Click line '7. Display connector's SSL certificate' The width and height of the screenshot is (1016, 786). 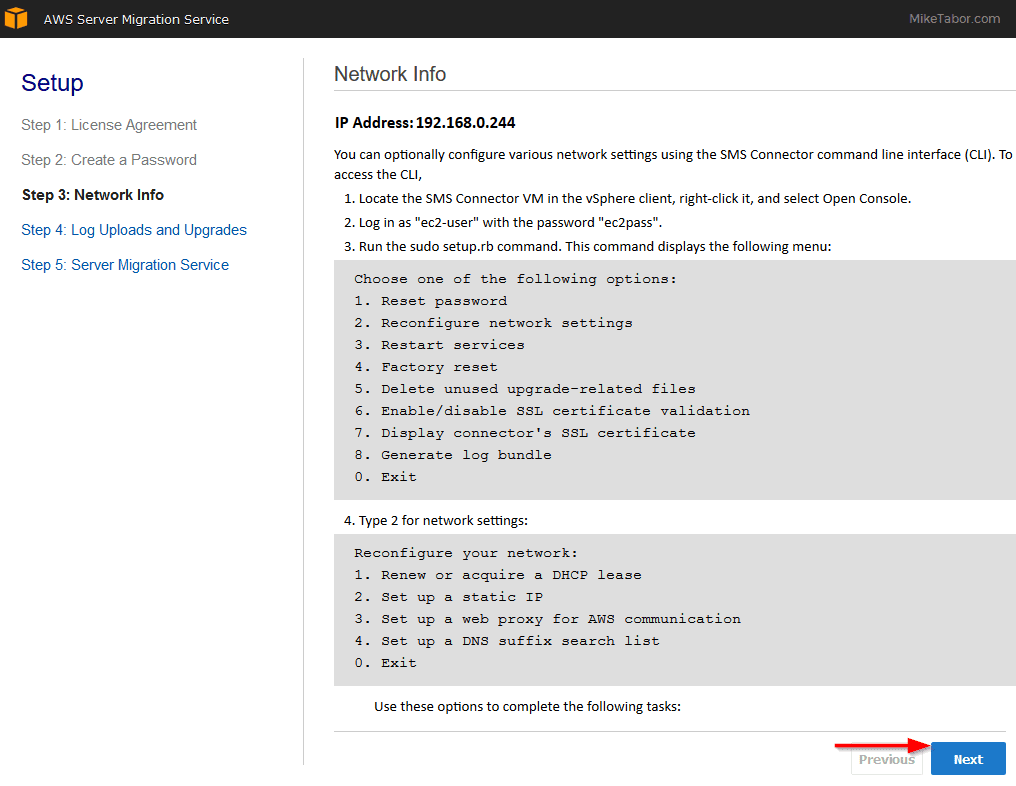[x=525, y=433]
